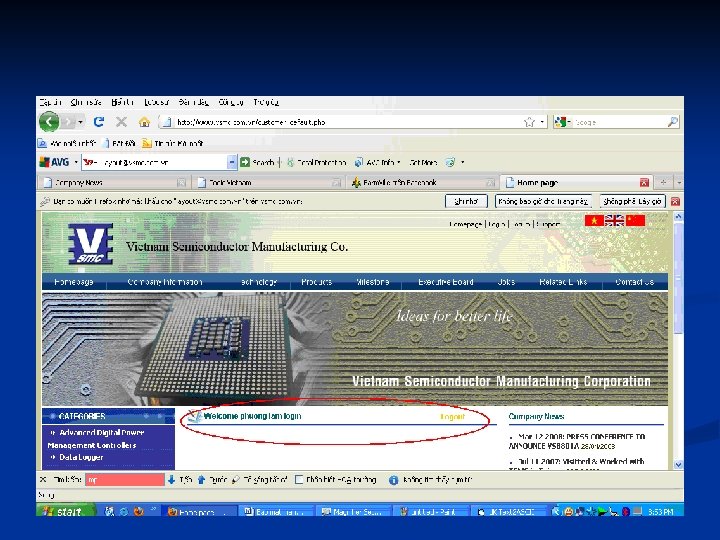Click the search magnifier in Google box
720x540 pixels.
pos(673,122)
